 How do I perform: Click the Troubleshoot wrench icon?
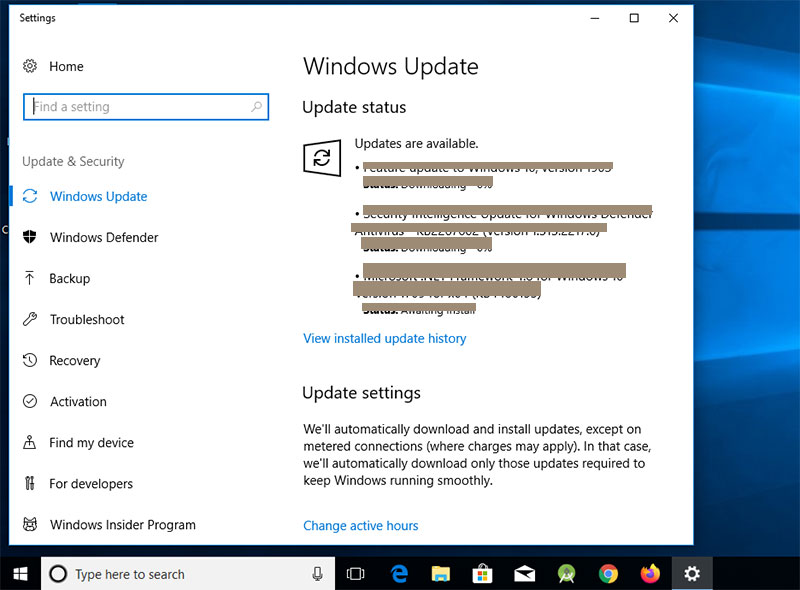click(30, 319)
